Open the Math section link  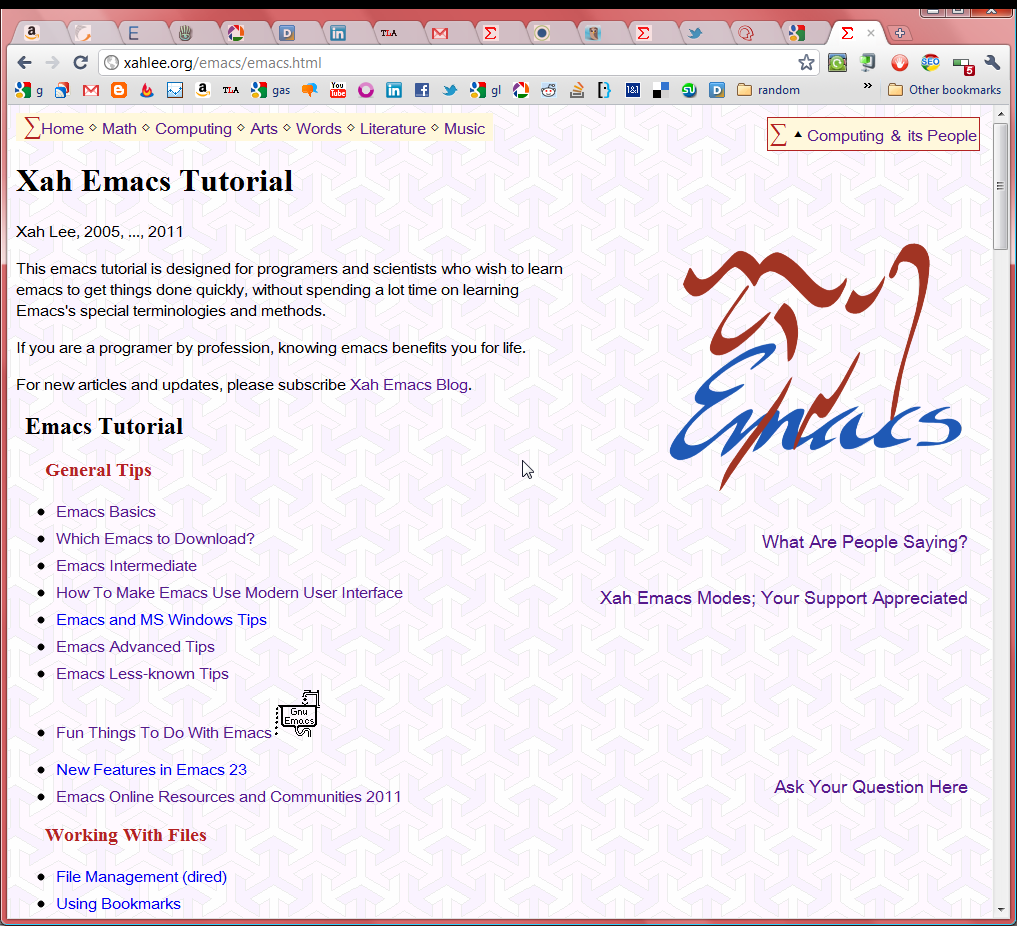(x=119, y=128)
